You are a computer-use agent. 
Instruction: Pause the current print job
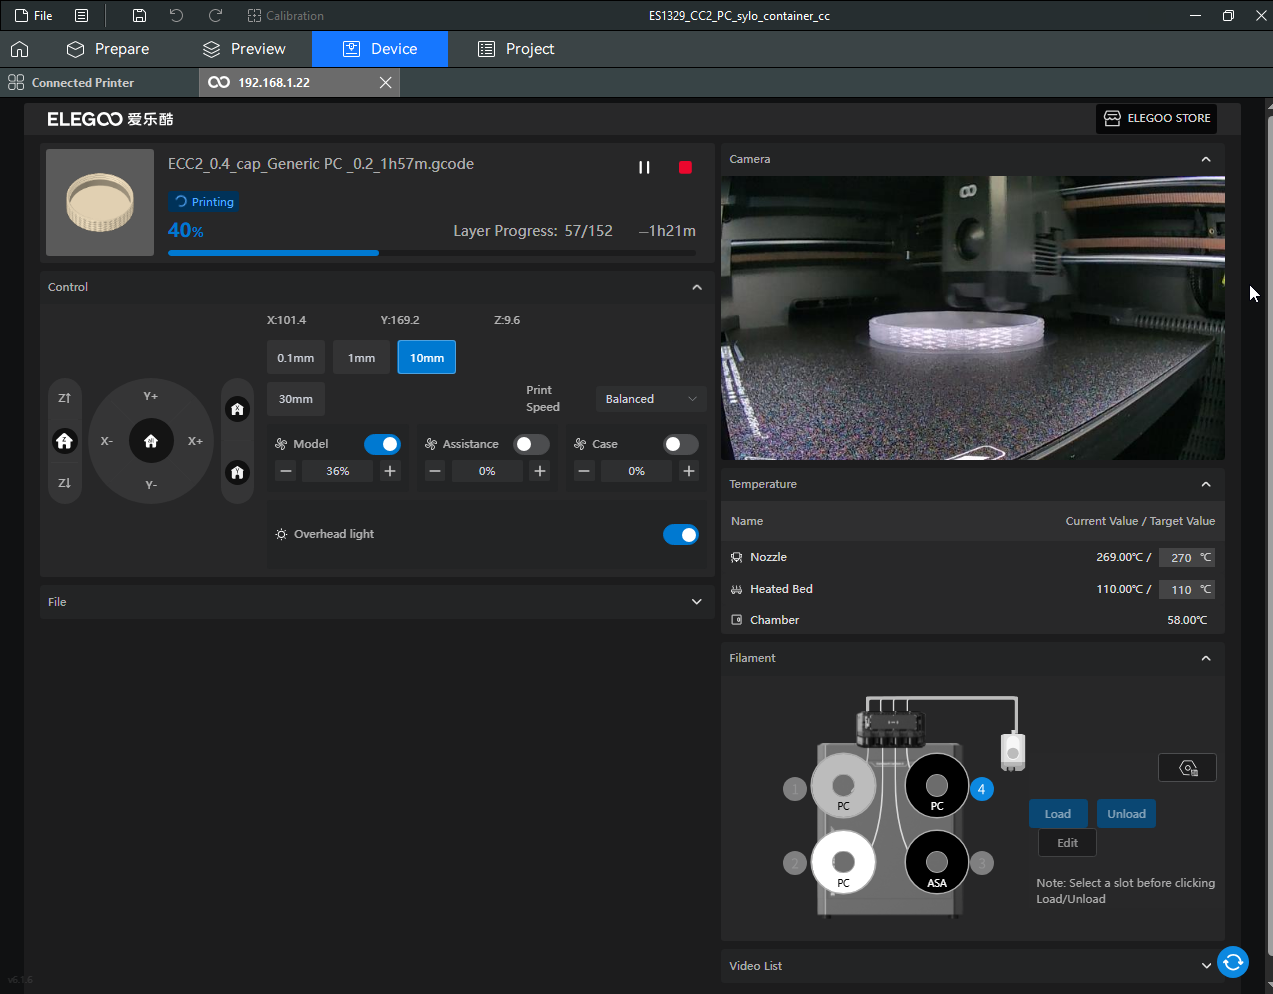click(644, 167)
